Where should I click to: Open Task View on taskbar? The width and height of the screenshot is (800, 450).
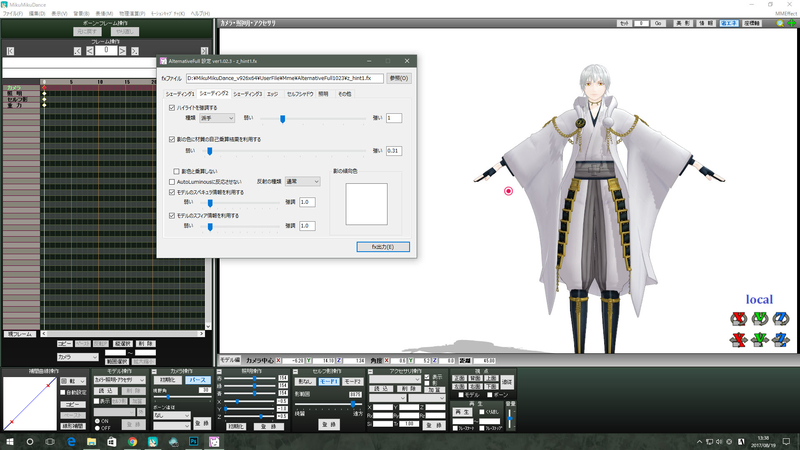[x=50, y=442]
